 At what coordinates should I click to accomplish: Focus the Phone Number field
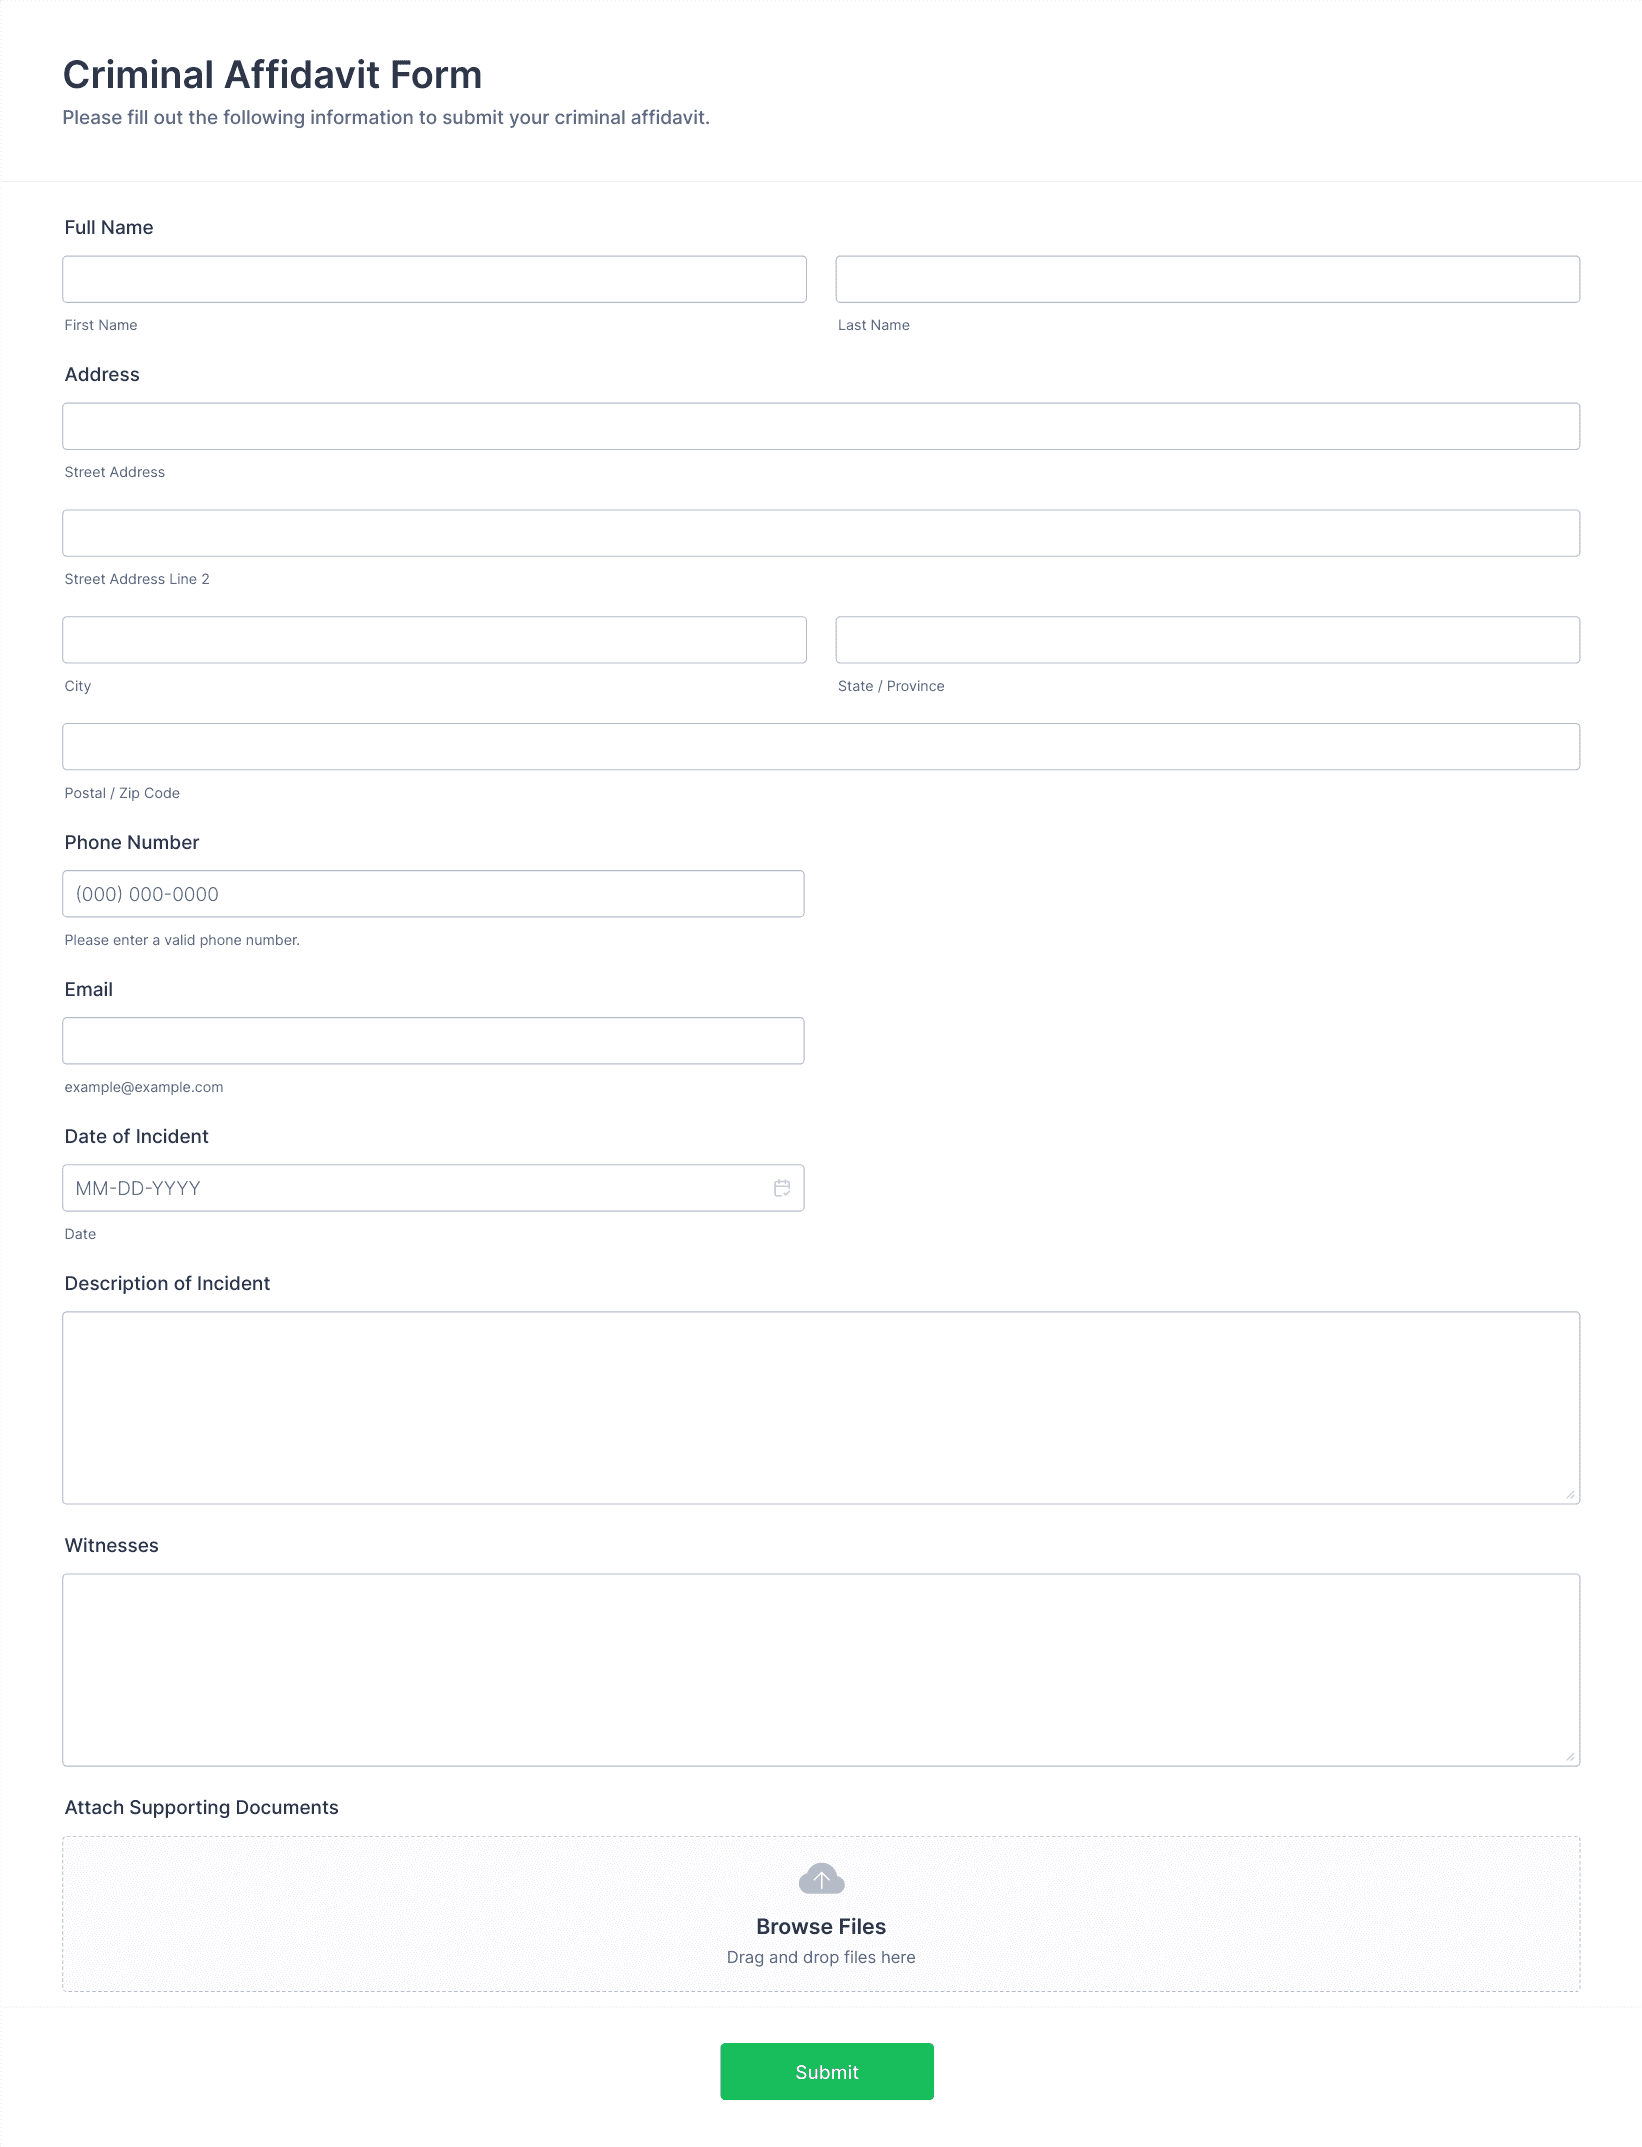pos(433,894)
